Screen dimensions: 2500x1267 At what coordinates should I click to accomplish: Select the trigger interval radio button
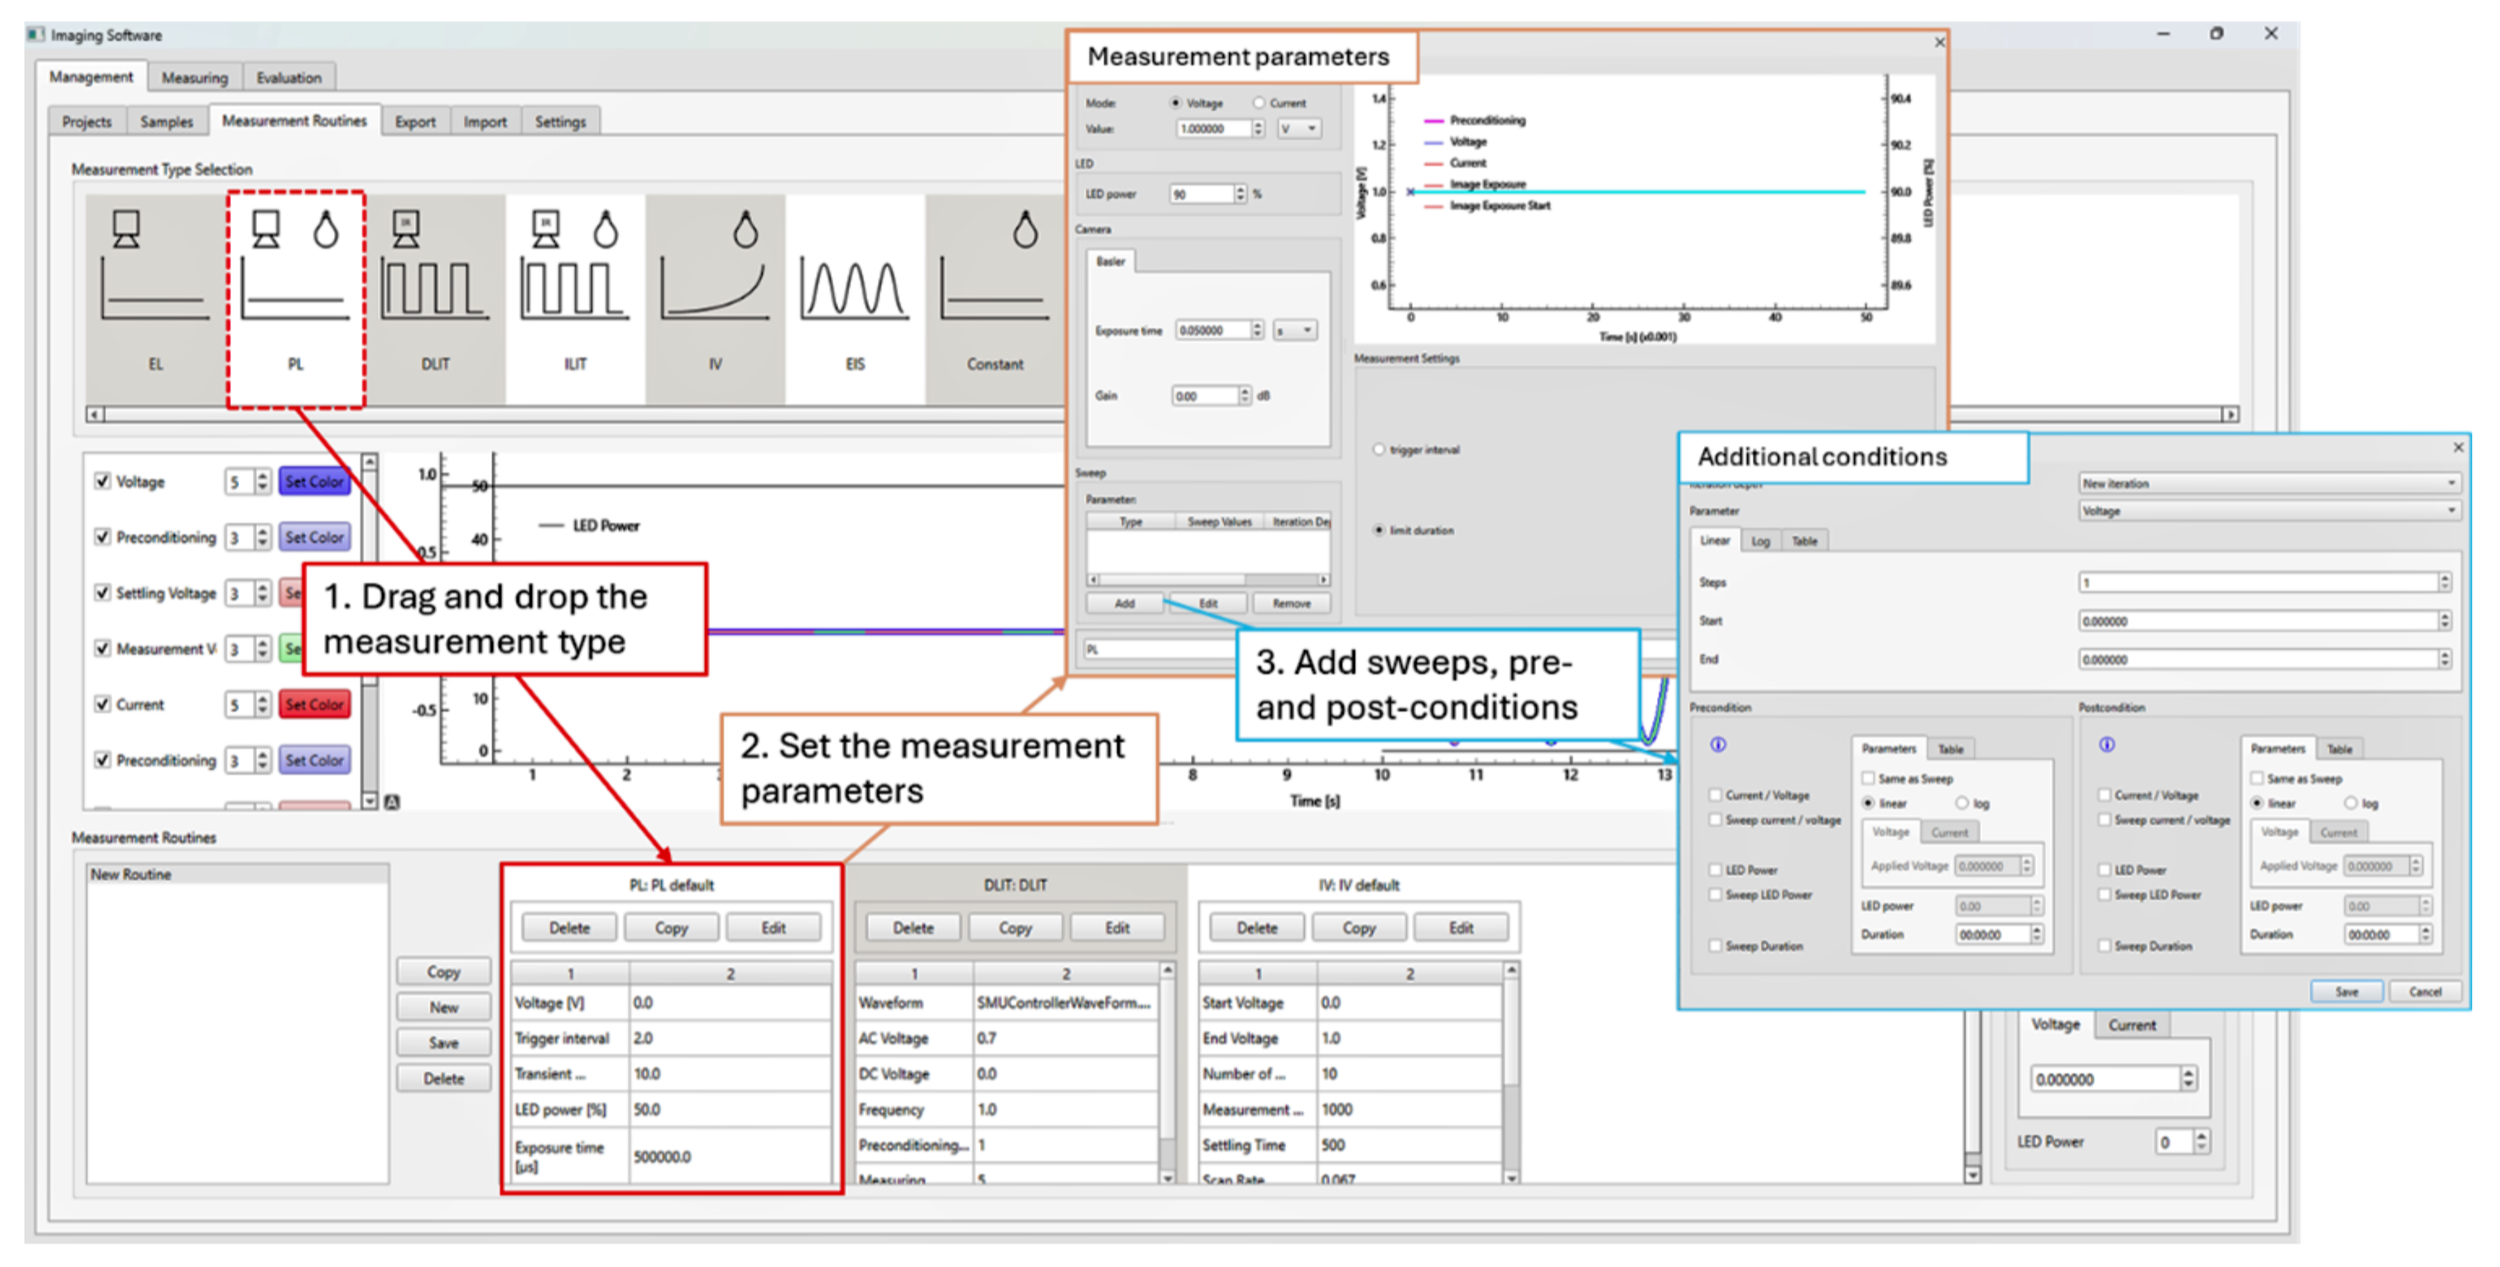(x=1378, y=449)
